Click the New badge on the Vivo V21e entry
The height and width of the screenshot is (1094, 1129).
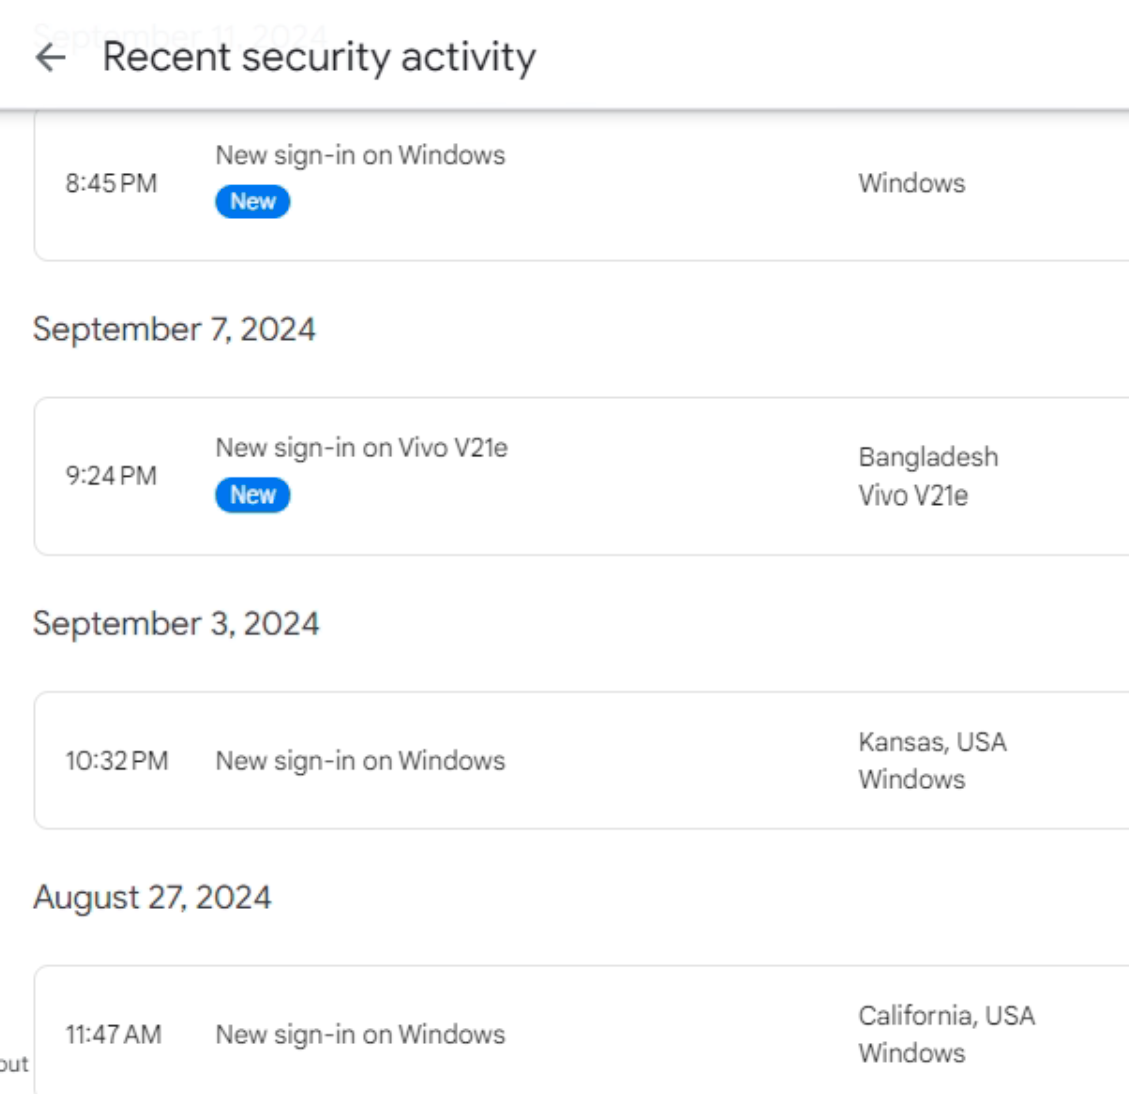(252, 495)
